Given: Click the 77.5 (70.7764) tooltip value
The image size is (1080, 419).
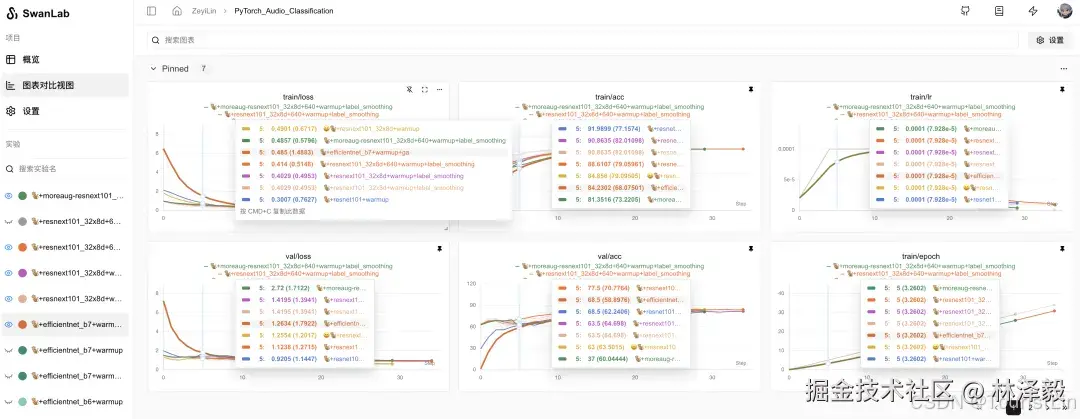Looking at the screenshot, I should (x=607, y=287).
